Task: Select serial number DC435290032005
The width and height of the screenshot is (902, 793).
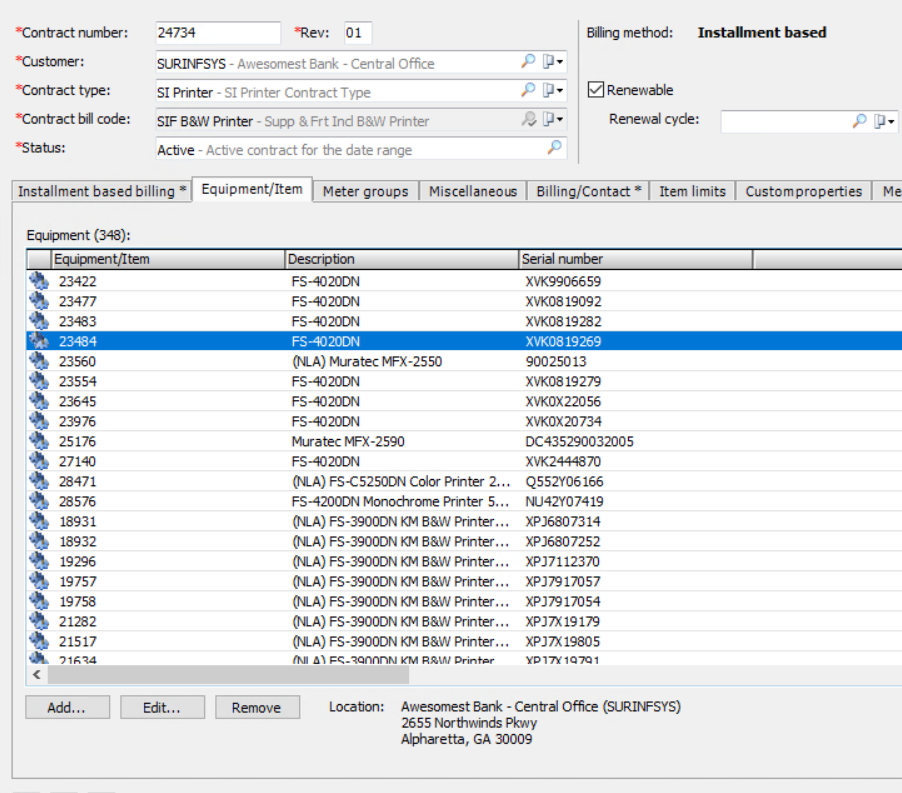Action: [x=579, y=441]
